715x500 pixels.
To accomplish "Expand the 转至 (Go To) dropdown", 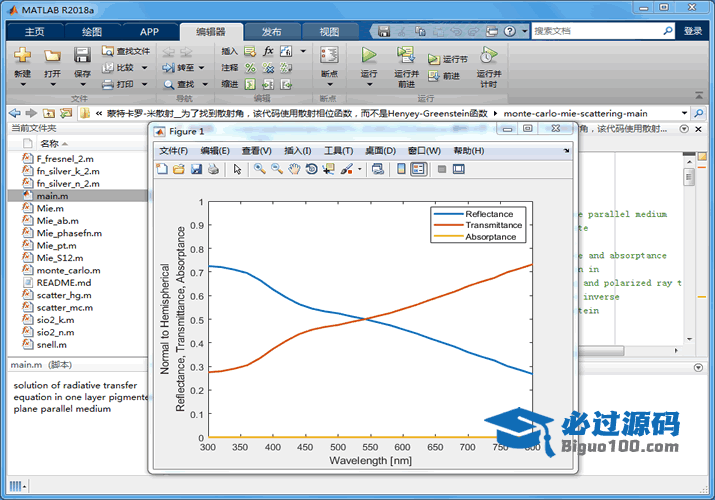I will [x=201, y=68].
